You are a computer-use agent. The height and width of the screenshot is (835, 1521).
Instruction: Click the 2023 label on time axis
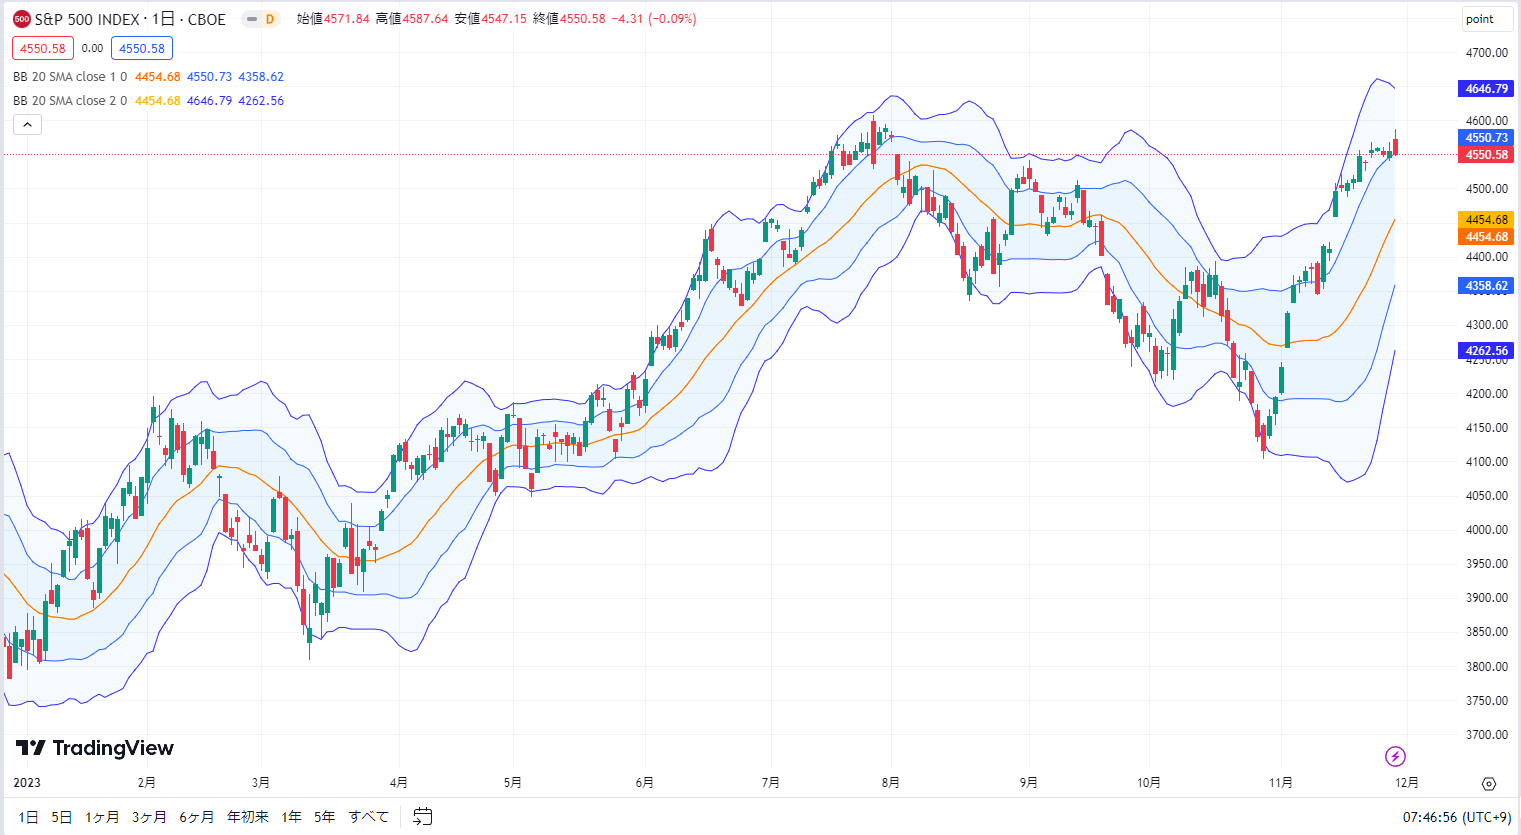(x=27, y=783)
